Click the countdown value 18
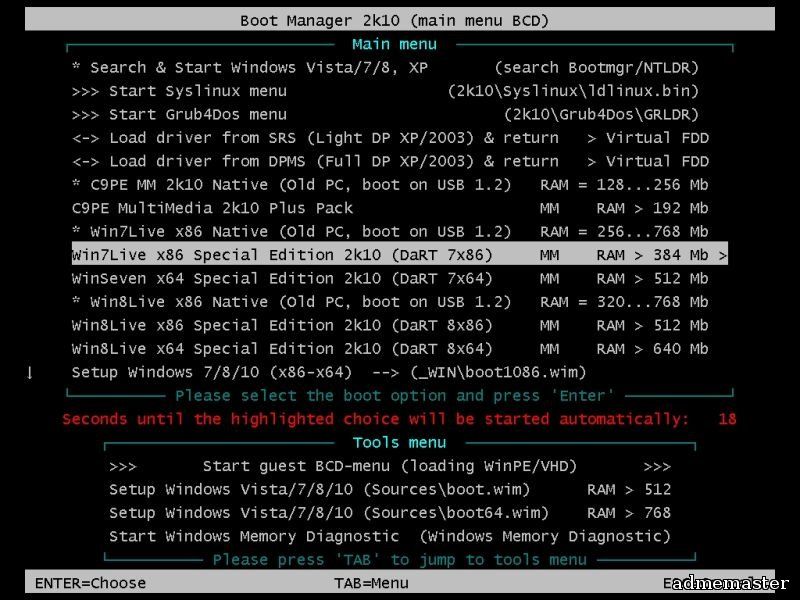The image size is (800, 600). tap(728, 419)
